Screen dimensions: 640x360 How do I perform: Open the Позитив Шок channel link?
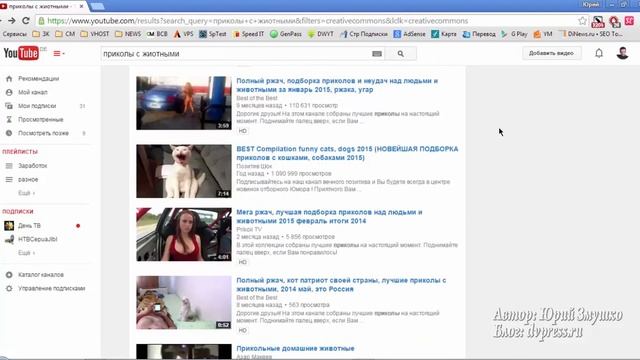coord(254,166)
